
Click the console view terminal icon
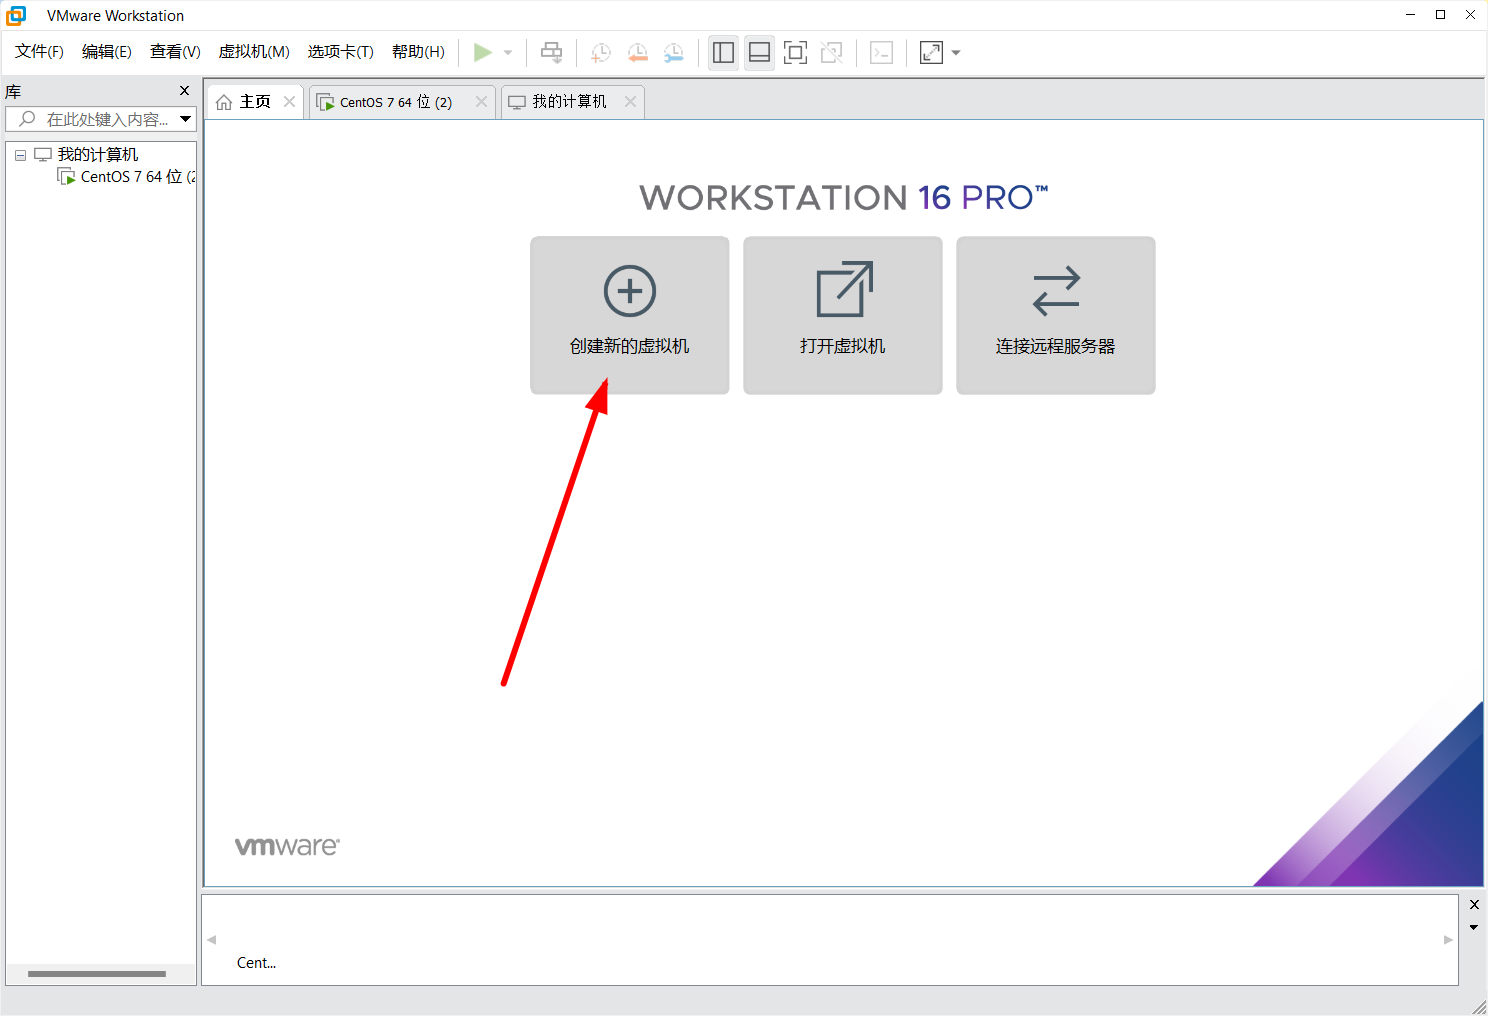[881, 53]
